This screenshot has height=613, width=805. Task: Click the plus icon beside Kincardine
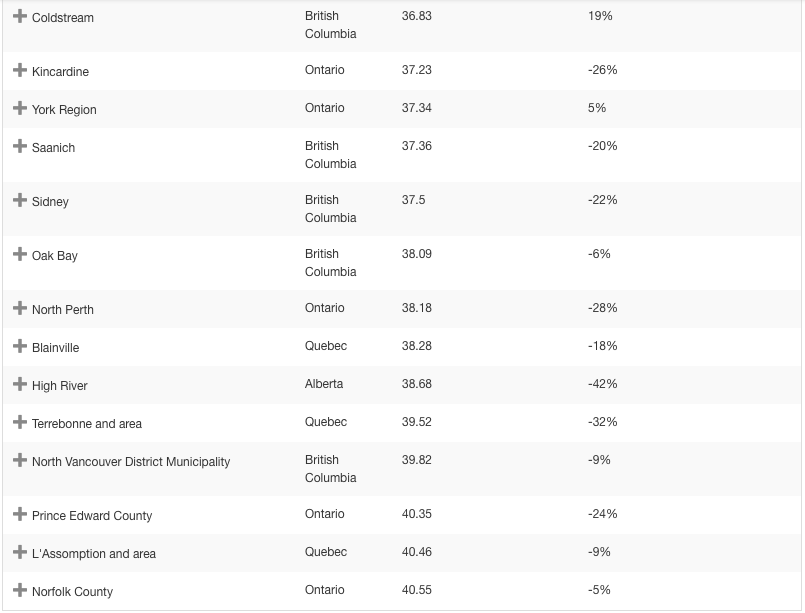[x=20, y=71]
